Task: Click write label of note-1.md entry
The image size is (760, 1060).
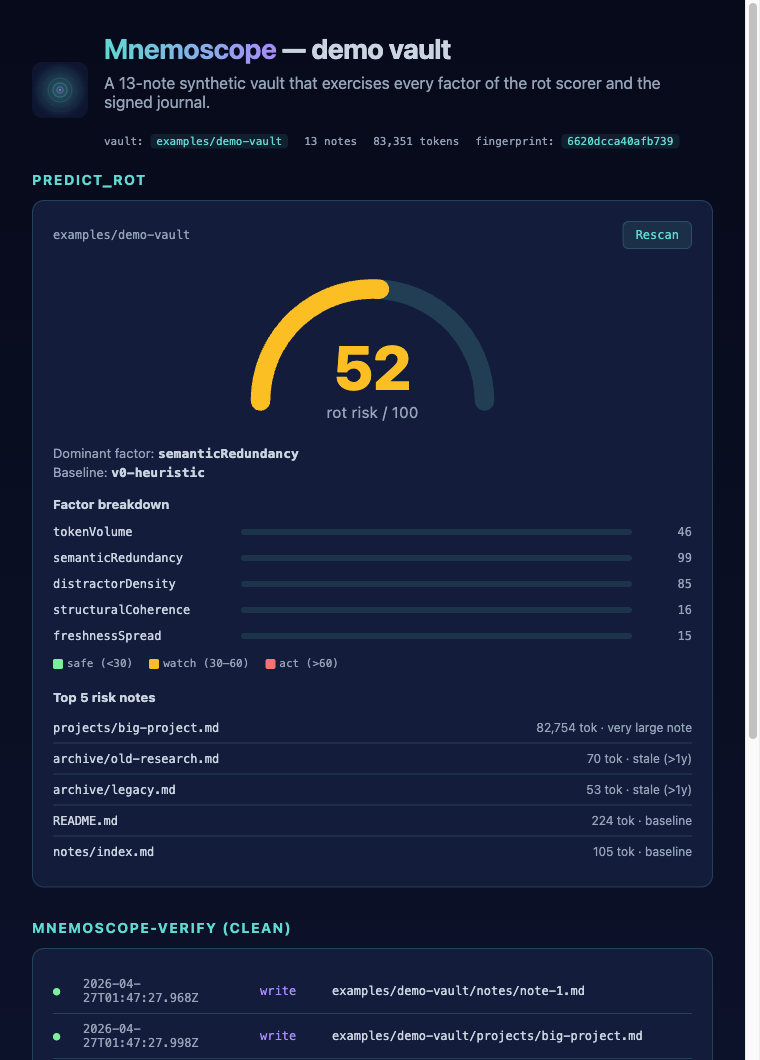Action: pos(278,991)
